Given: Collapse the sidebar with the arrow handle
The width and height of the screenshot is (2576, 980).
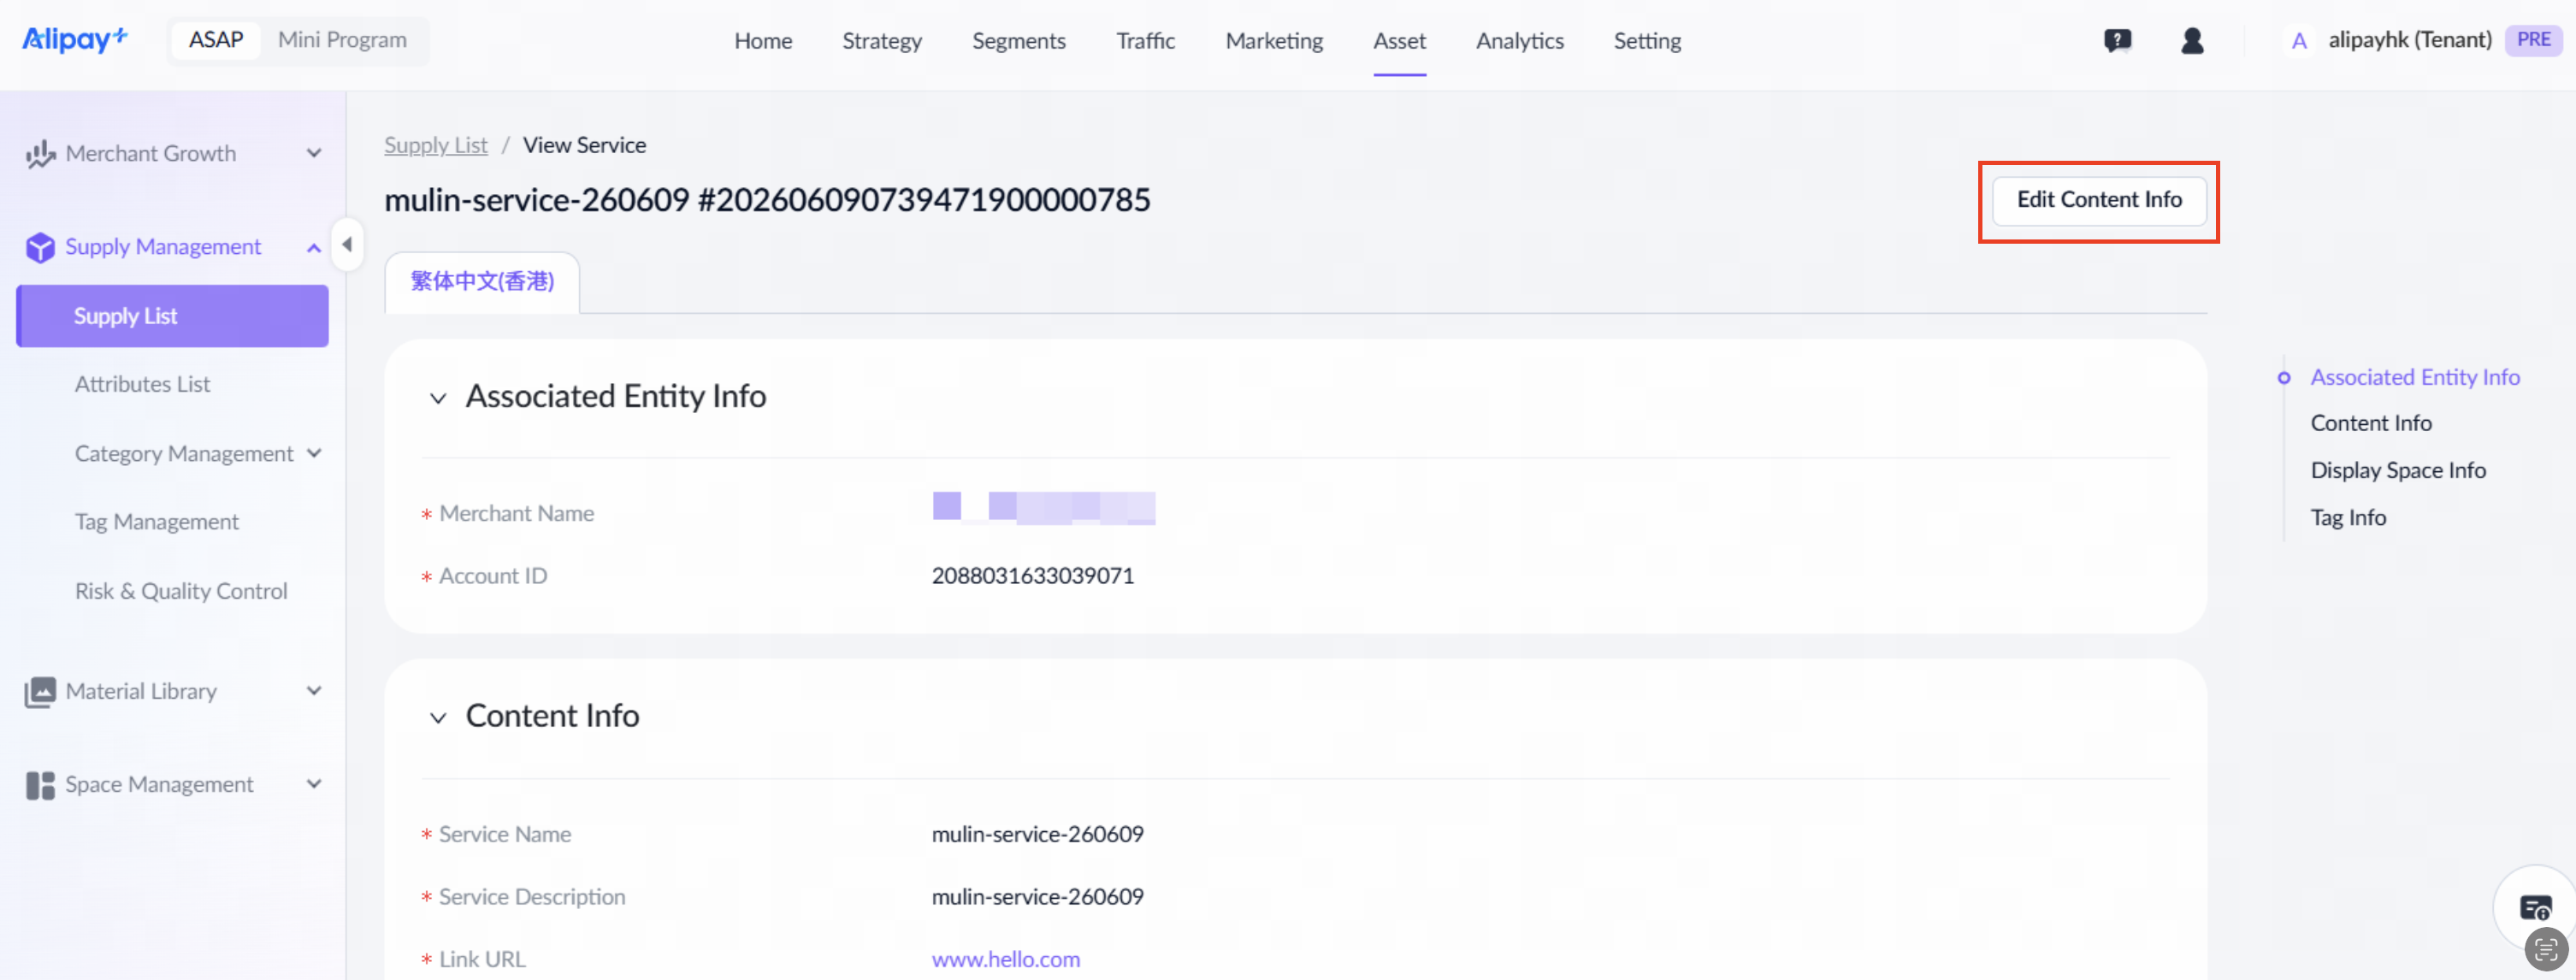Looking at the screenshot, I should coord(347,244).
